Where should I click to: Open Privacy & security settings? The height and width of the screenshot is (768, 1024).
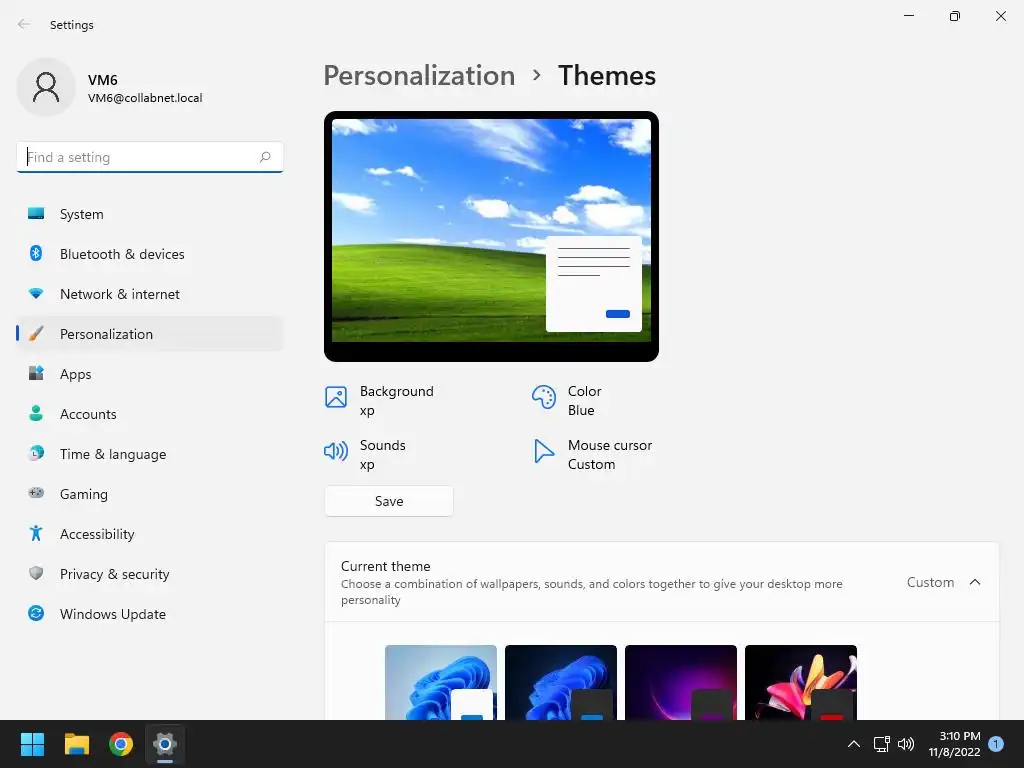(150, 573)
